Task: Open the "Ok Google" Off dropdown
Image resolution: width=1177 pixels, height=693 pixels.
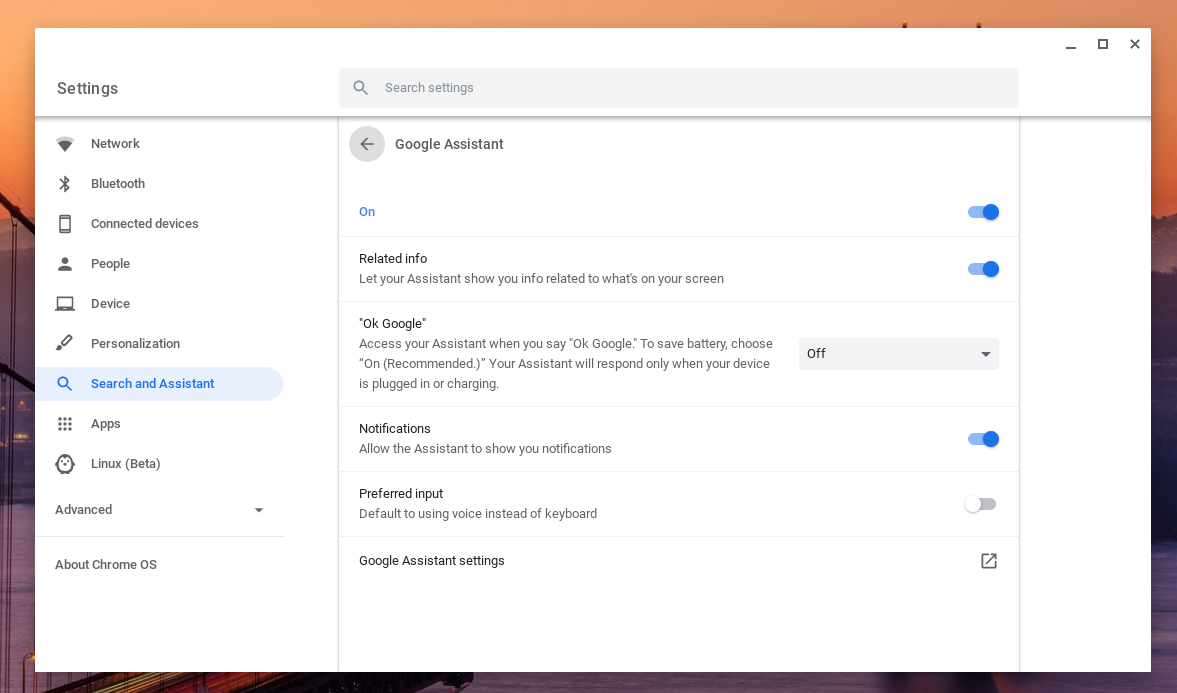Action: point(898,354)
